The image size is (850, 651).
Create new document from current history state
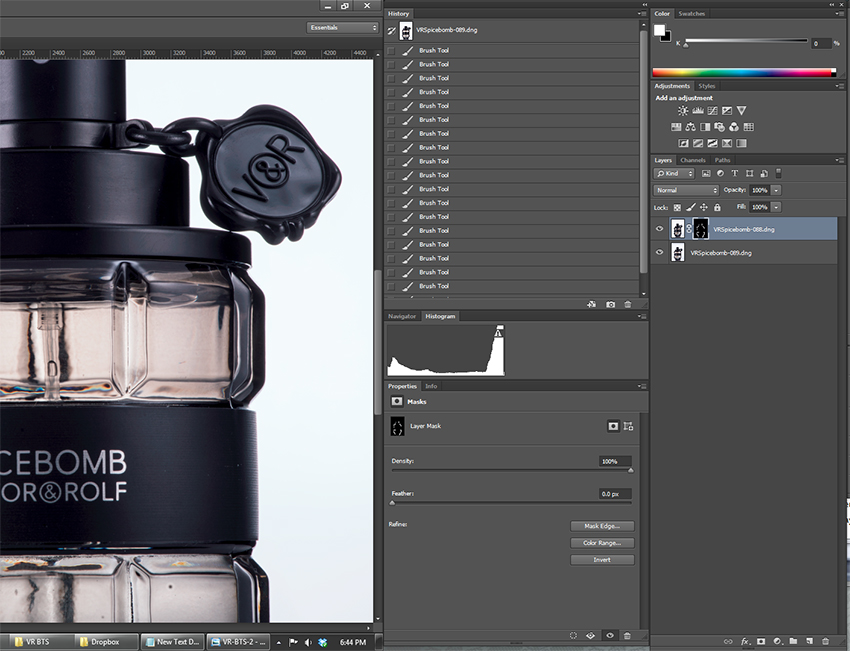click(591, 305)
